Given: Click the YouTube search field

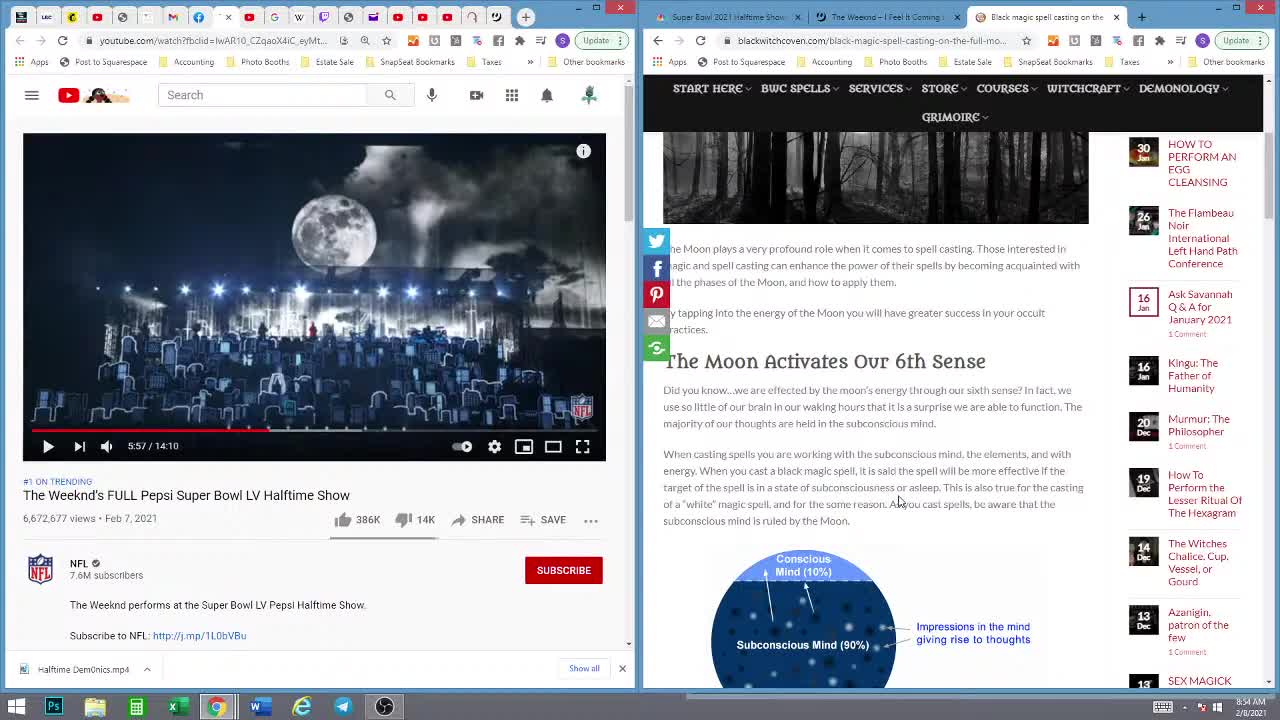Looking at the screenshot, I should 264,95.
